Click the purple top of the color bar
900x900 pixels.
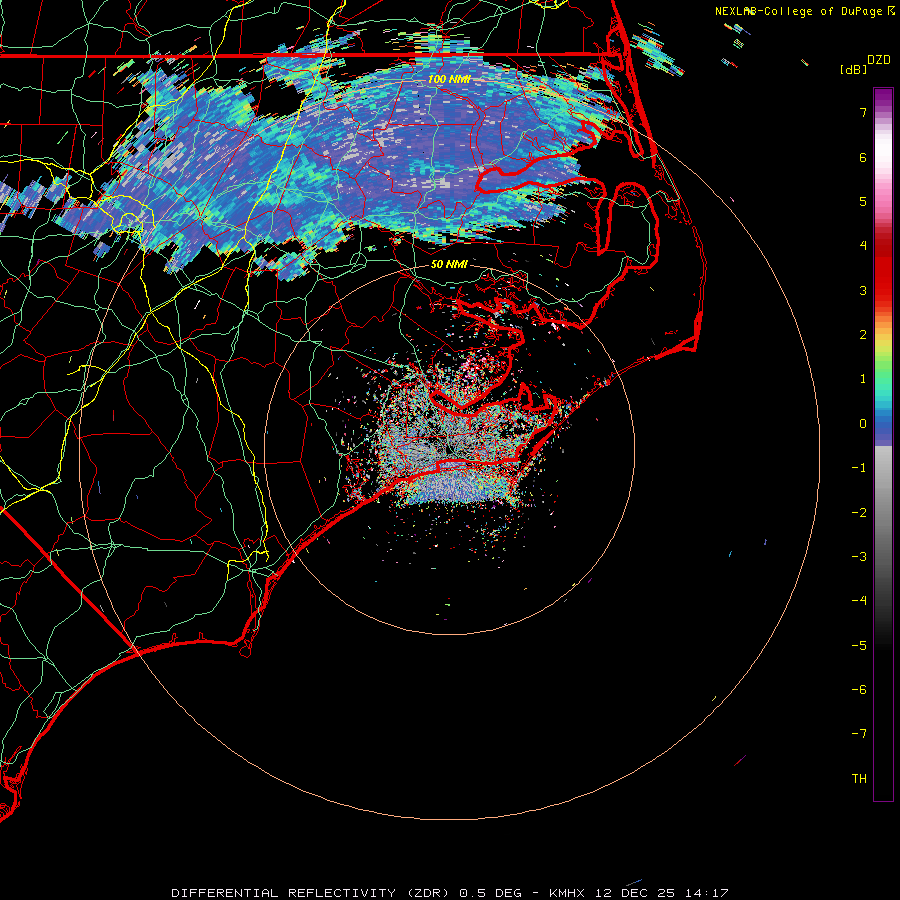[x=883, y=98]
